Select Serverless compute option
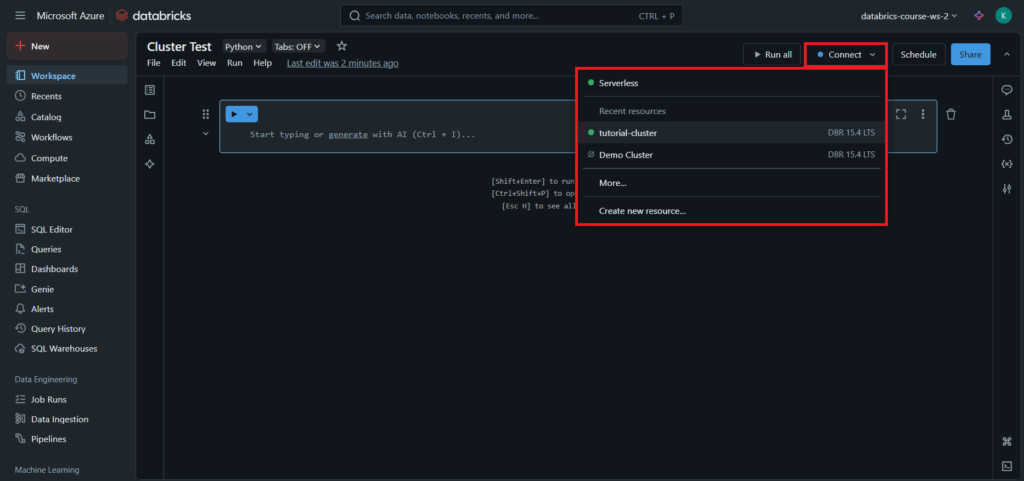The width and height of the screenshot is (1024, 481). [731, 83]
